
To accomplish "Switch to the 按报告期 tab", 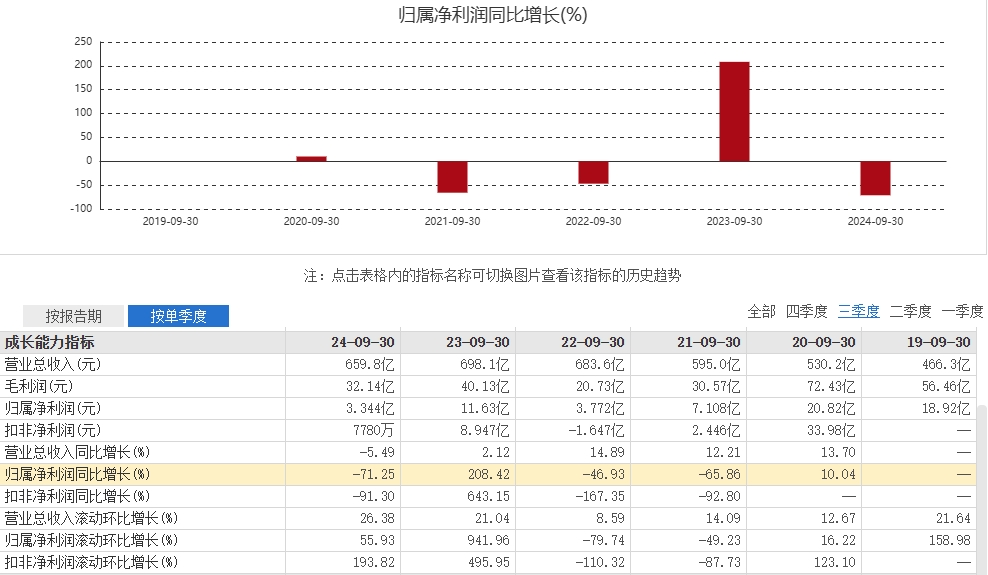I will 74,316.
